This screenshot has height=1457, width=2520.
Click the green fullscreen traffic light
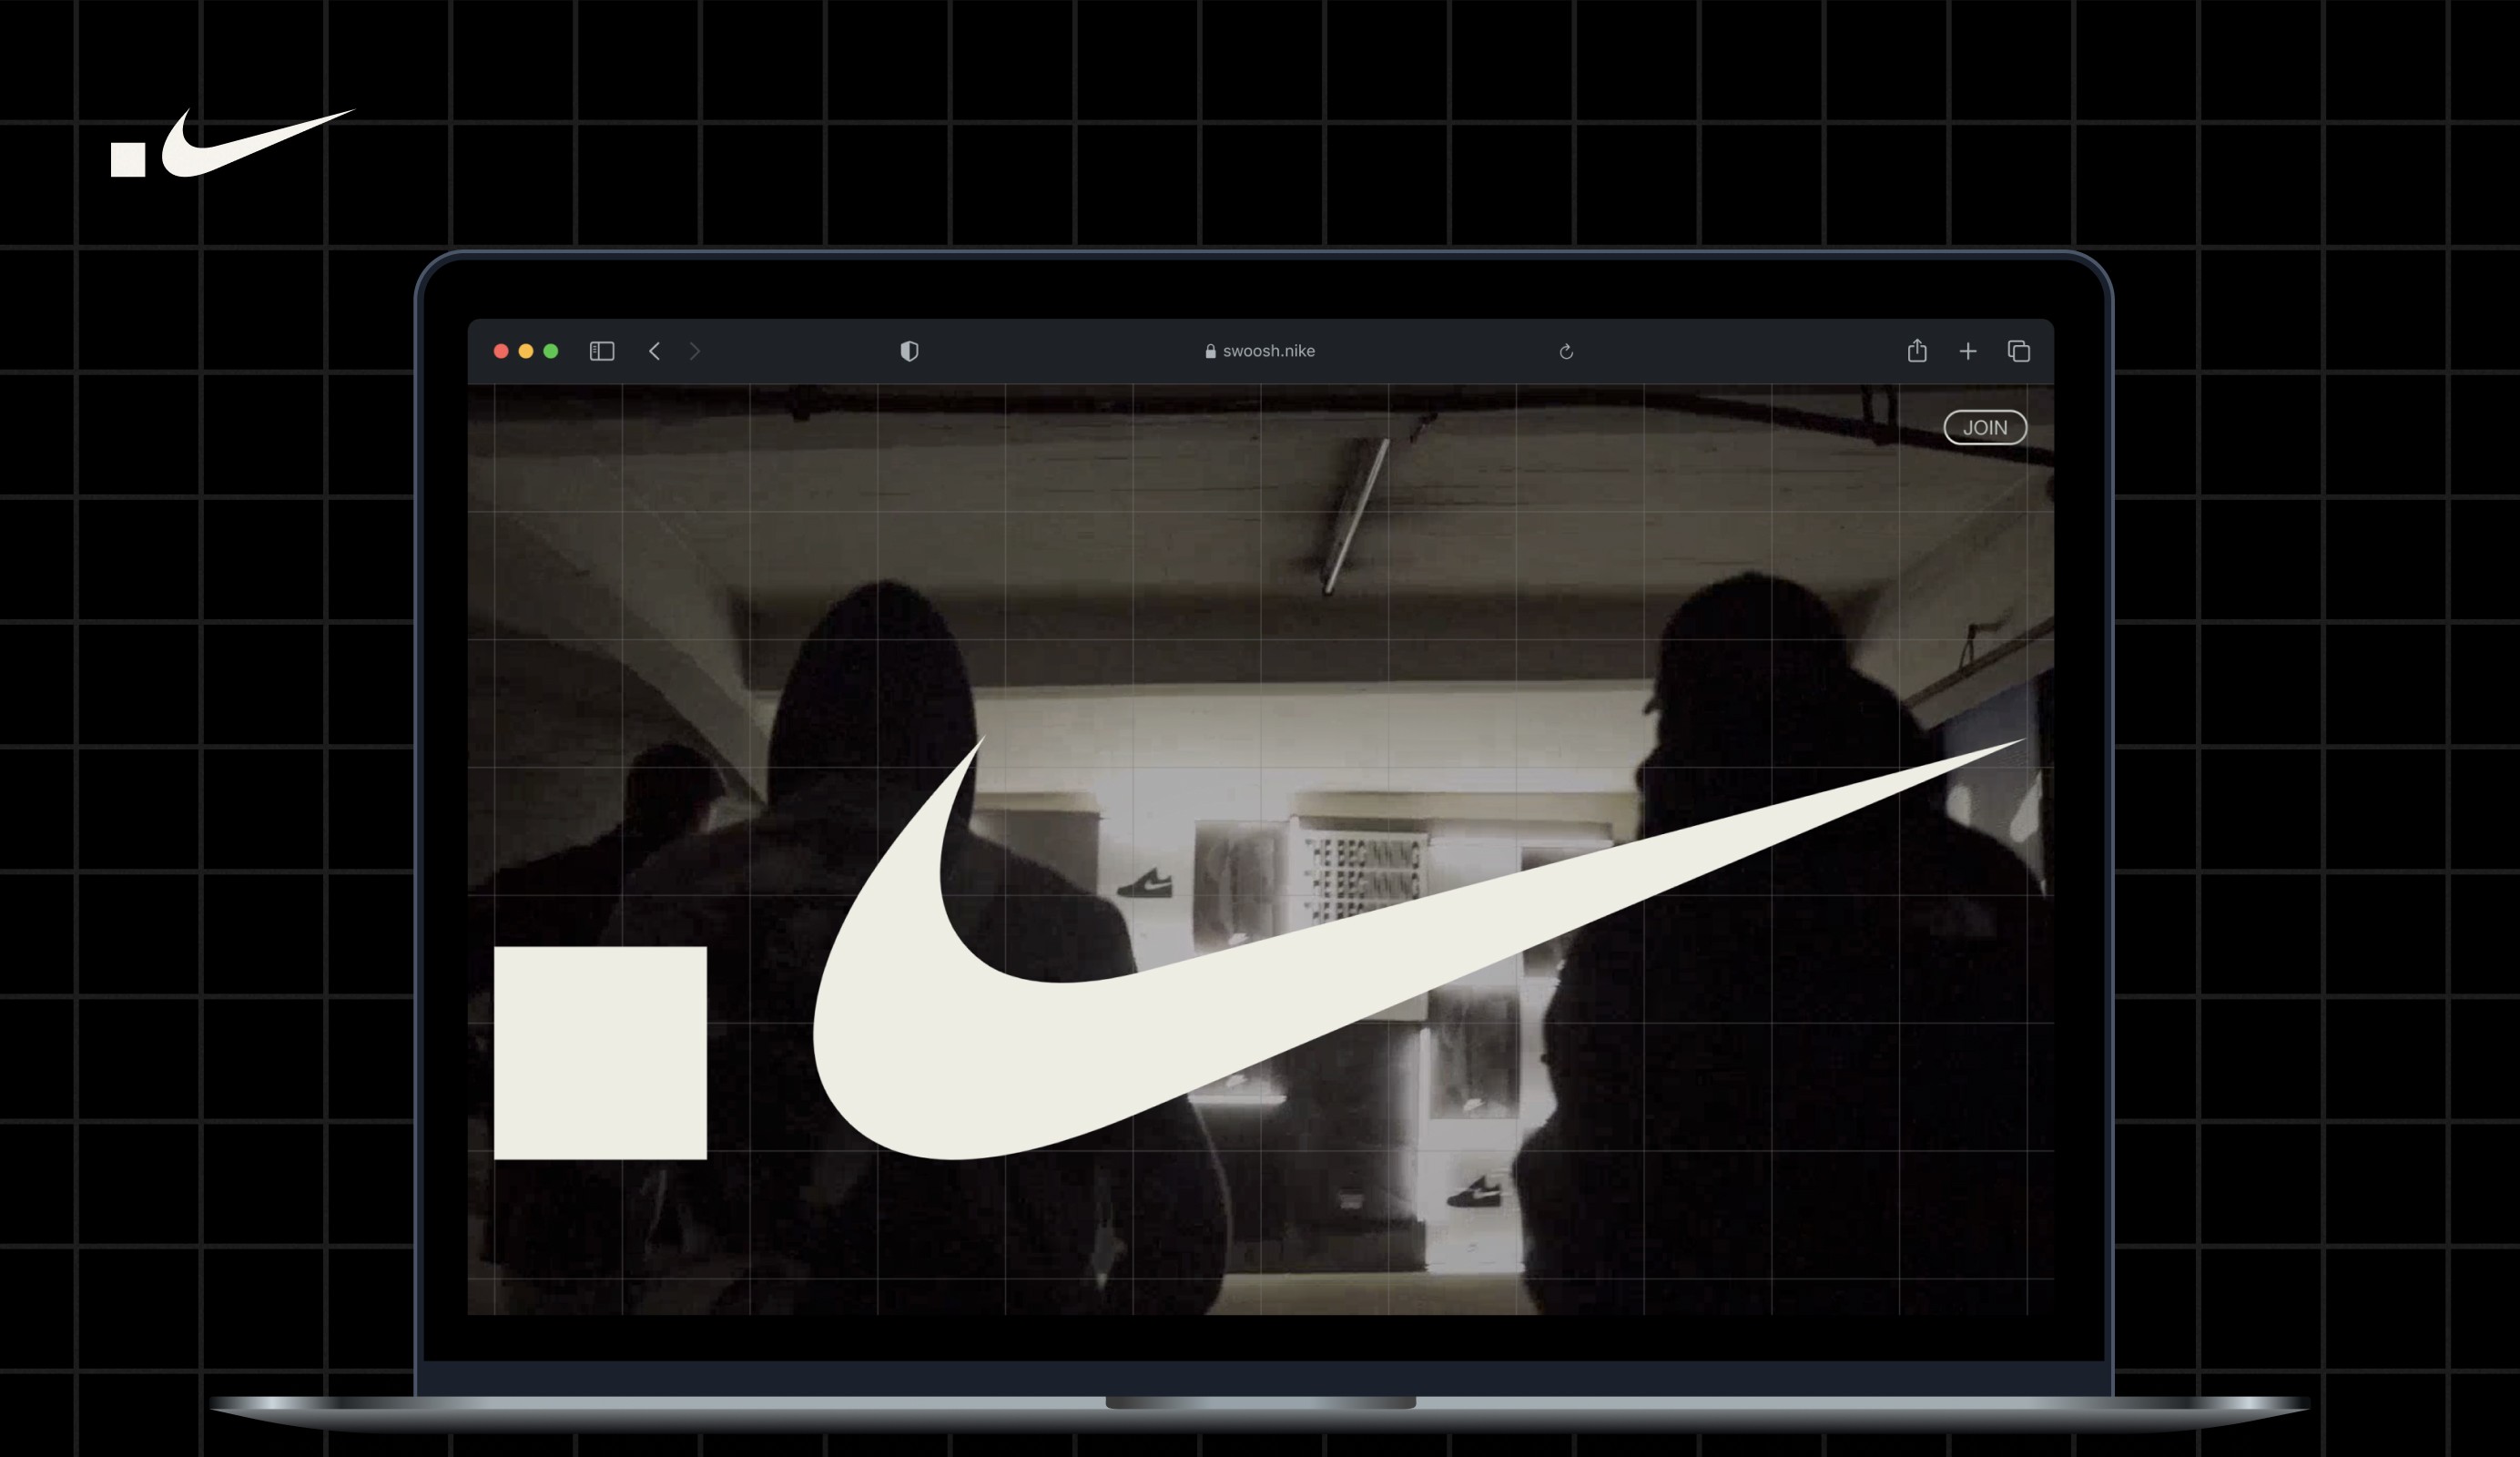tap(551, 351)
